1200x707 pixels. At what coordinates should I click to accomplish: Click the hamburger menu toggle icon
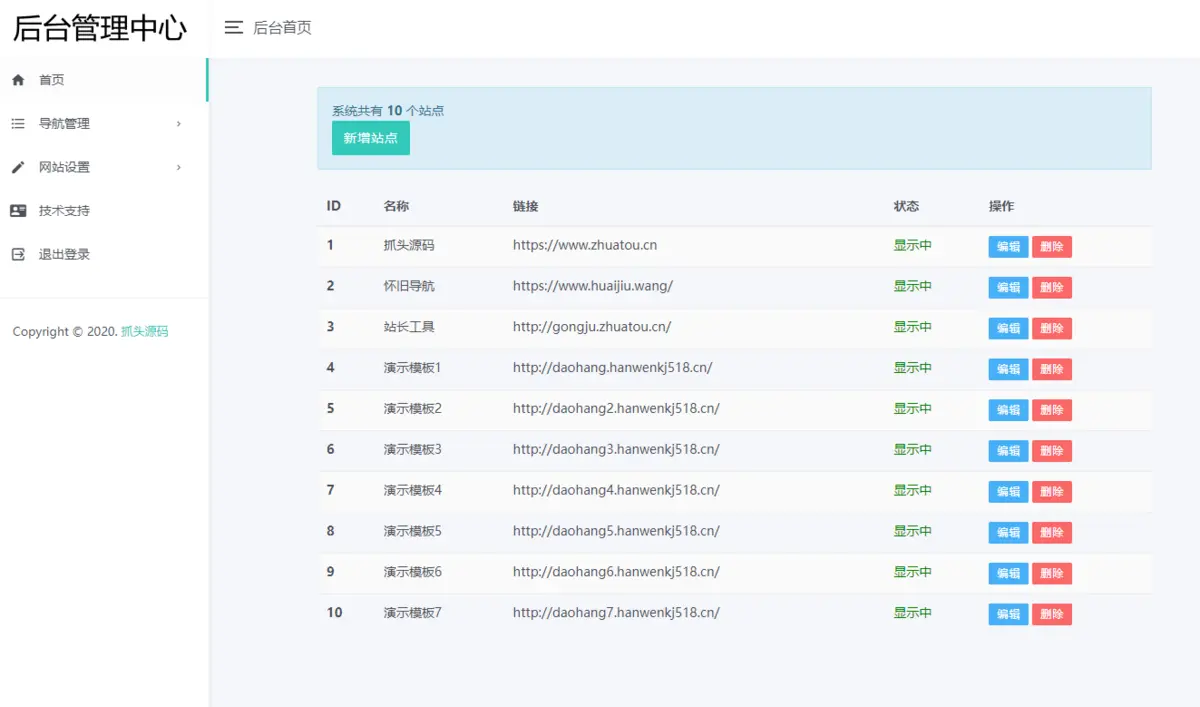click(x=234, y=28)
